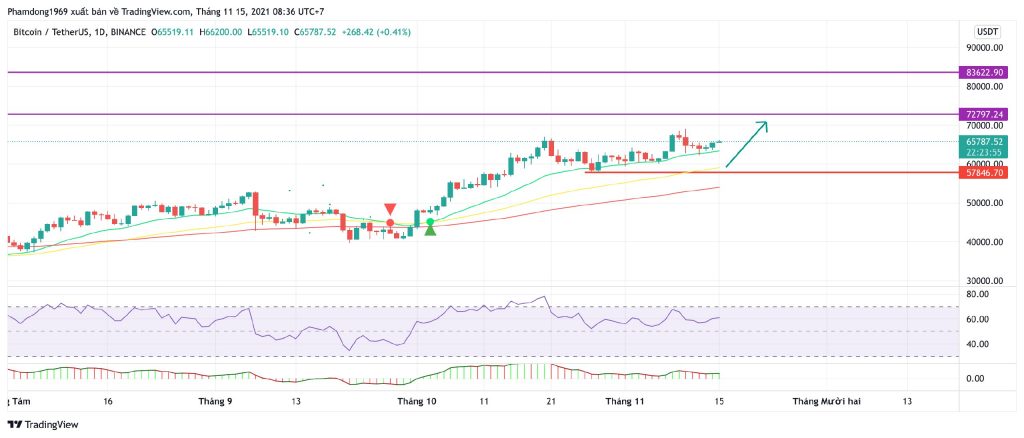
Task: Click the Tháng 10 date on time axis
Action: (417, 401)
